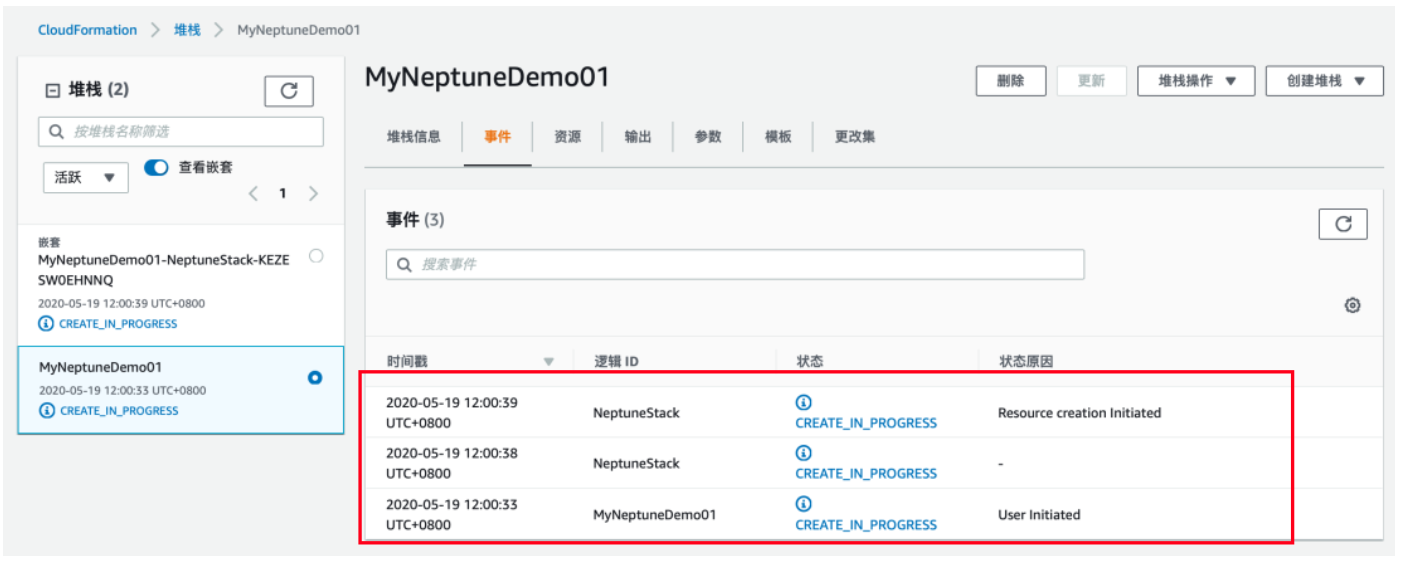Refresh the stacks list in sidebar
Screen dimensions: 1404x568
(289, 91)
